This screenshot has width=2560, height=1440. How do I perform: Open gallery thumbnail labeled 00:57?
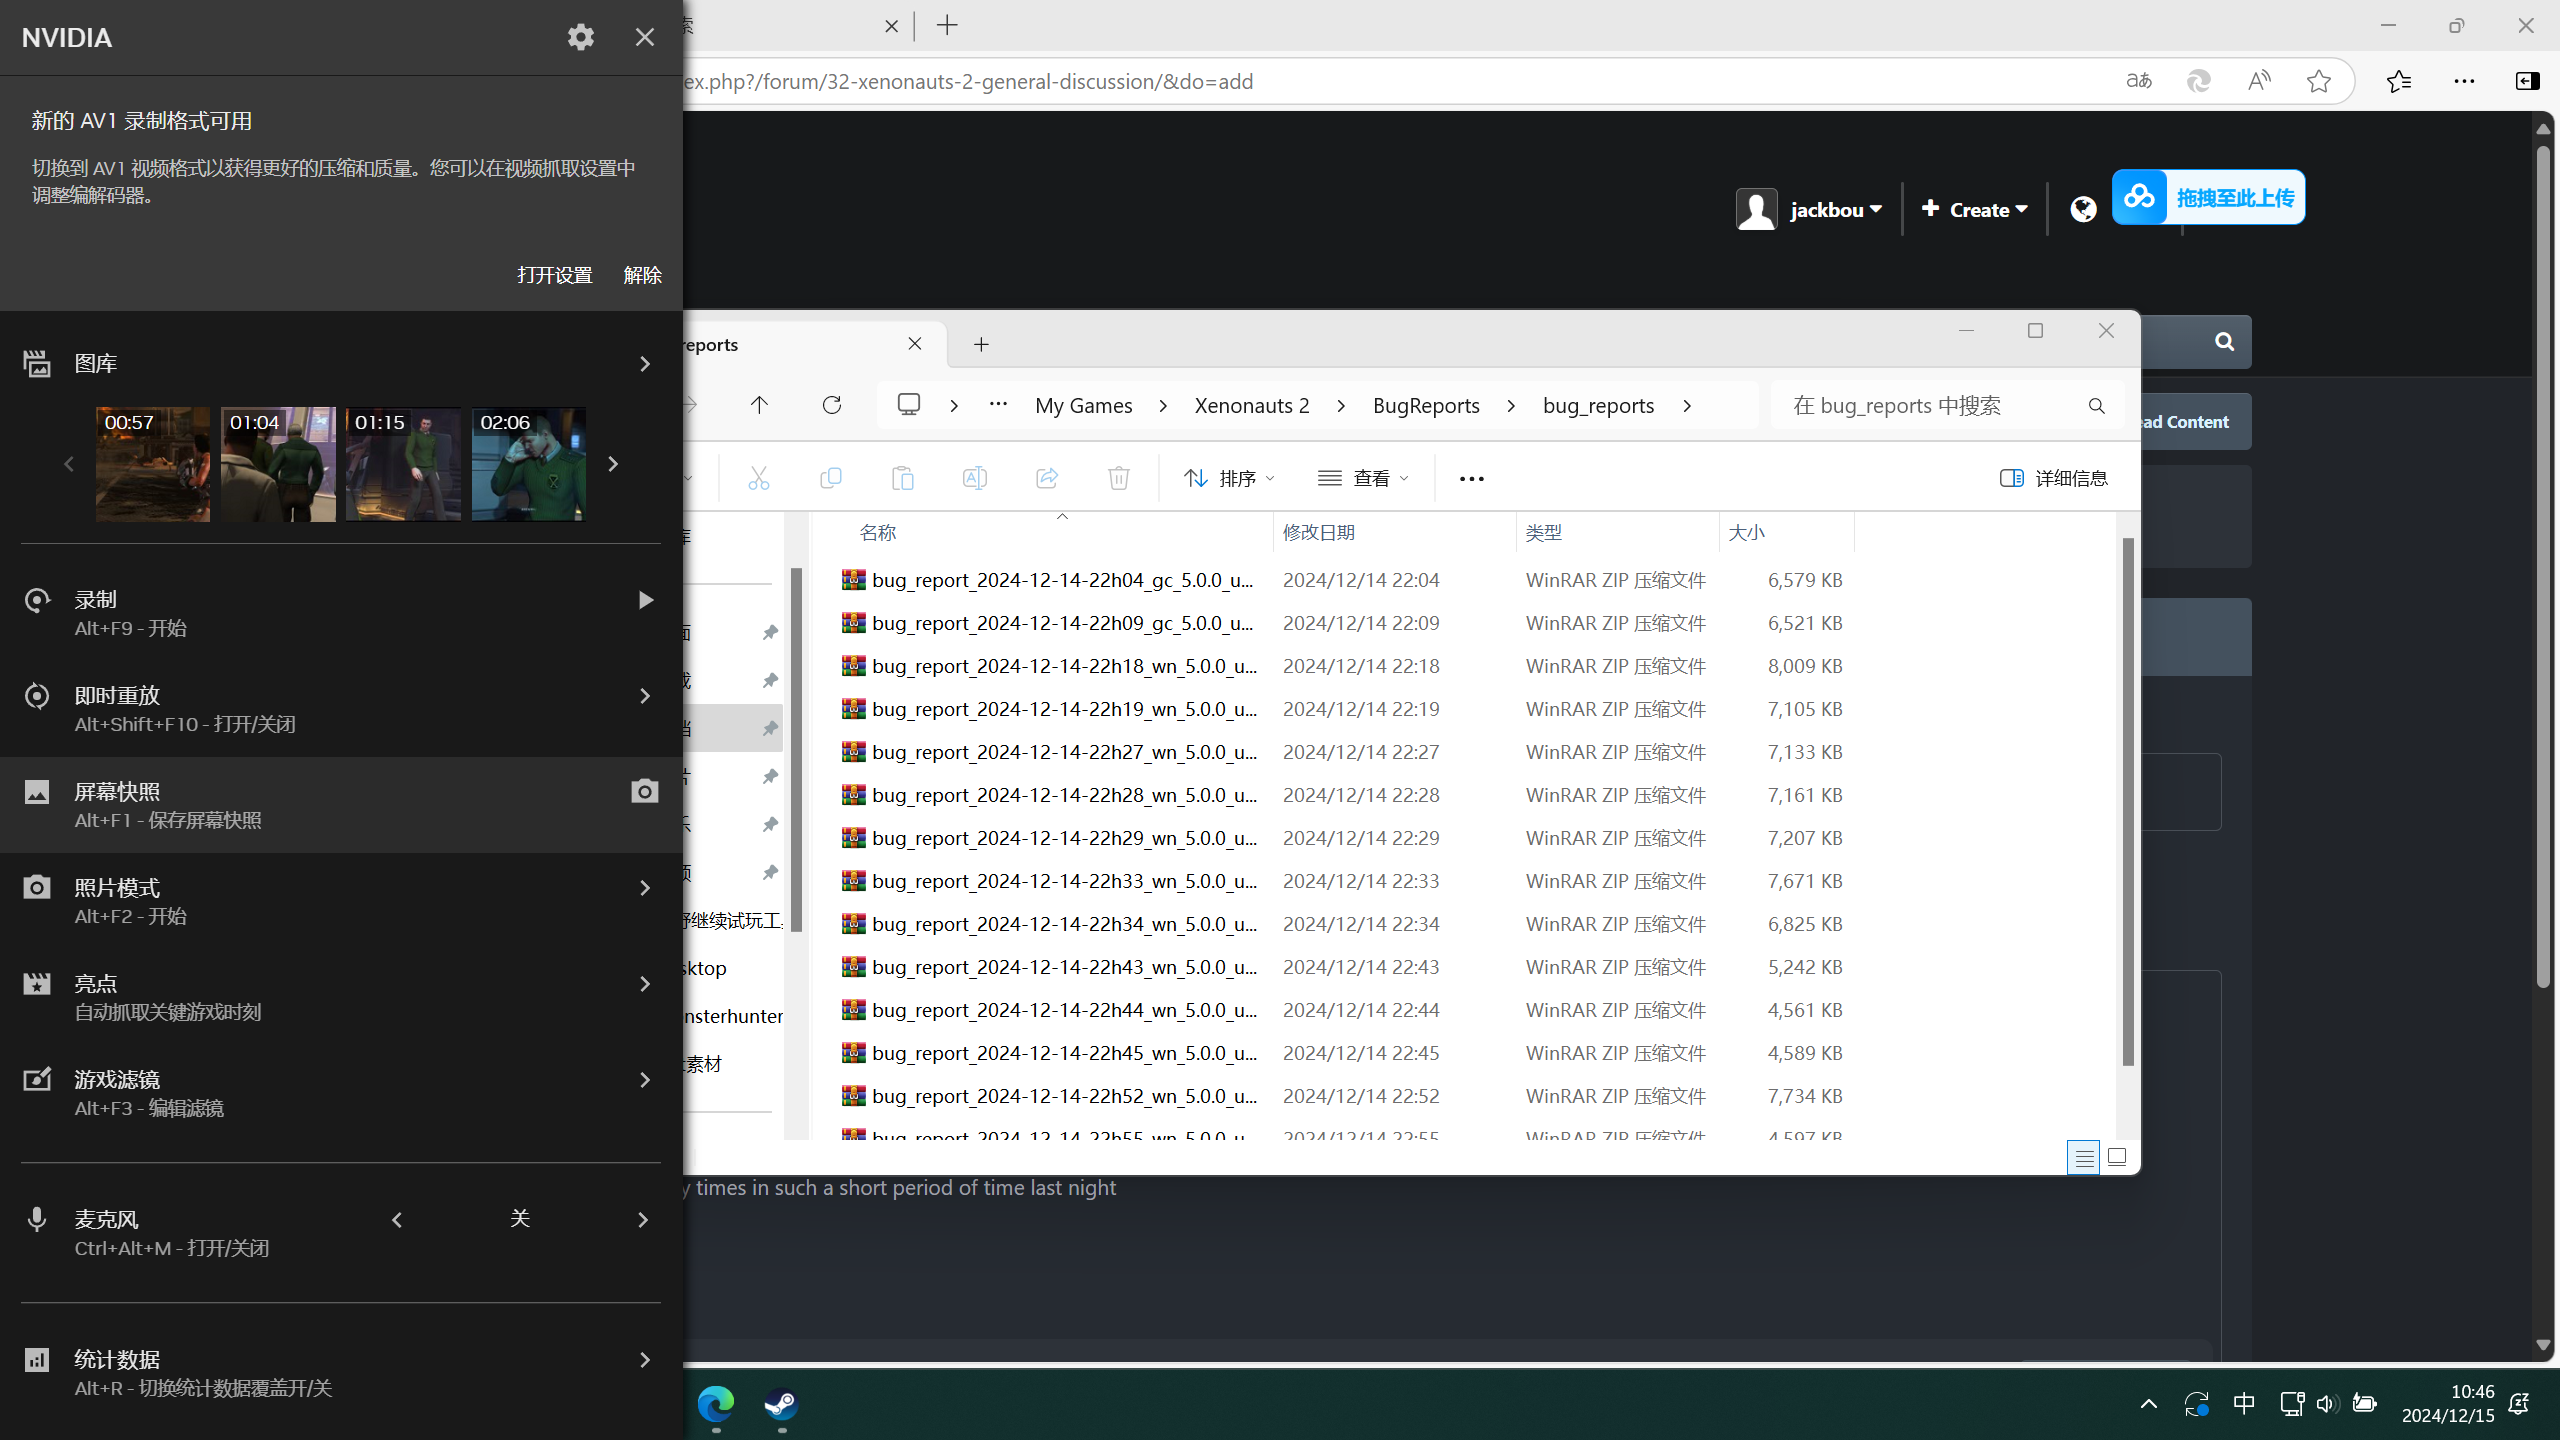(x=153, y=464)
